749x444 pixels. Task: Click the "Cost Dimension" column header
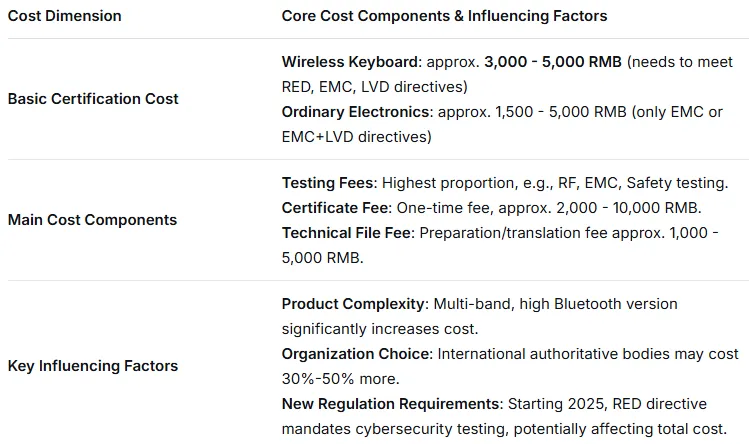tap(64, 16)
